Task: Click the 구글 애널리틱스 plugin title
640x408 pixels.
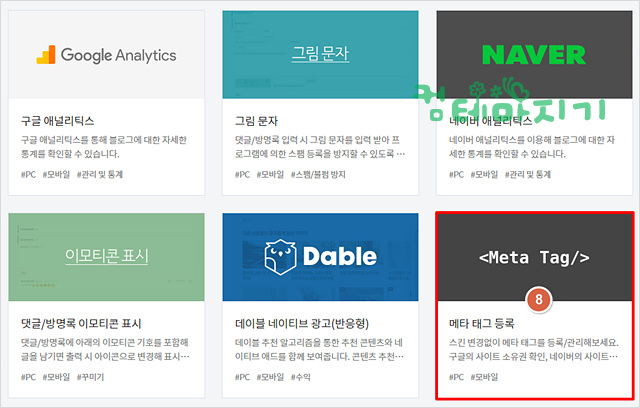Action: coord(58,121)
